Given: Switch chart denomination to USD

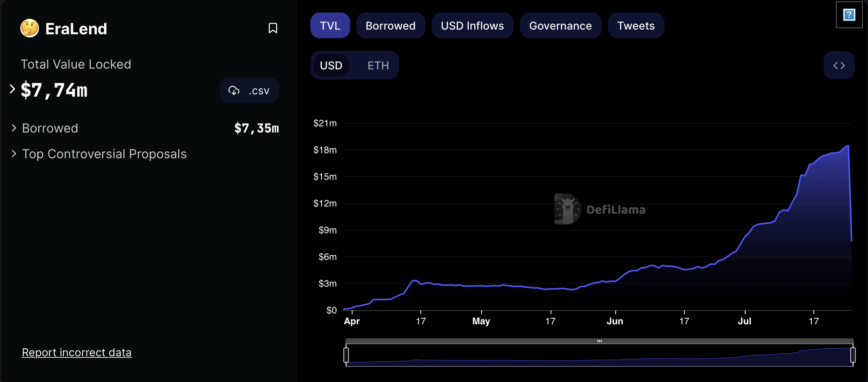Looking at the screenshot, I should [331, 65].
